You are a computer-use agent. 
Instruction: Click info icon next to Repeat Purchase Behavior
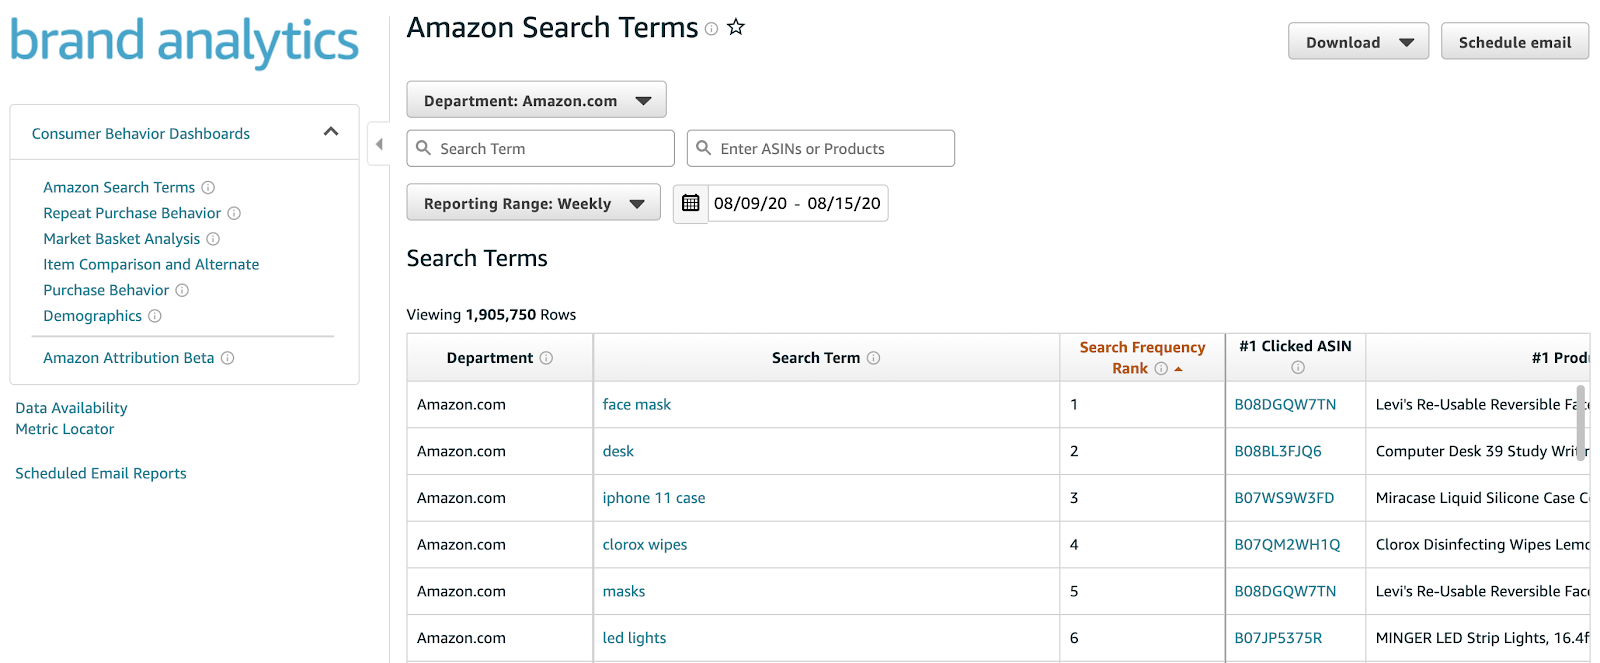click(x=234, y=213)
